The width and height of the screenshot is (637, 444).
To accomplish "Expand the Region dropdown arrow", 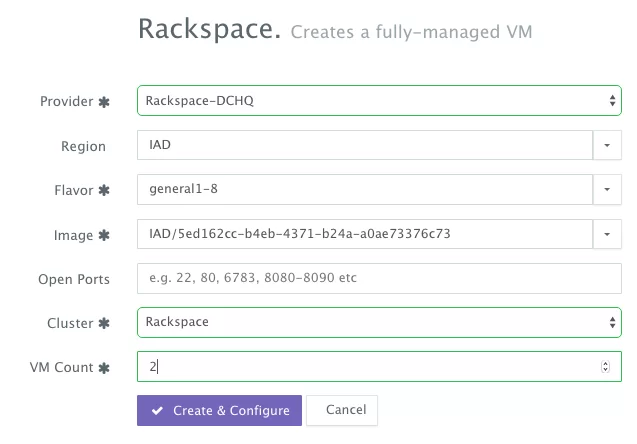I will tap(607, 145).
